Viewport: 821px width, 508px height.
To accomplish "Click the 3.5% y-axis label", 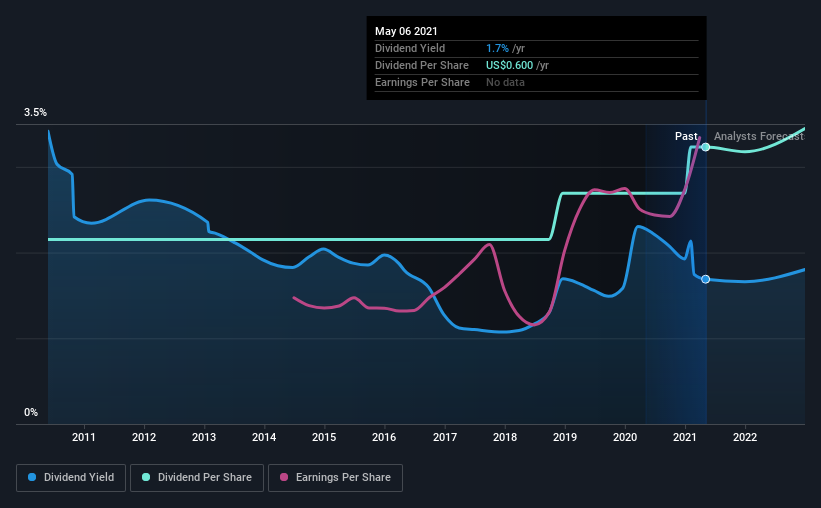I will (x=35, y=113).
